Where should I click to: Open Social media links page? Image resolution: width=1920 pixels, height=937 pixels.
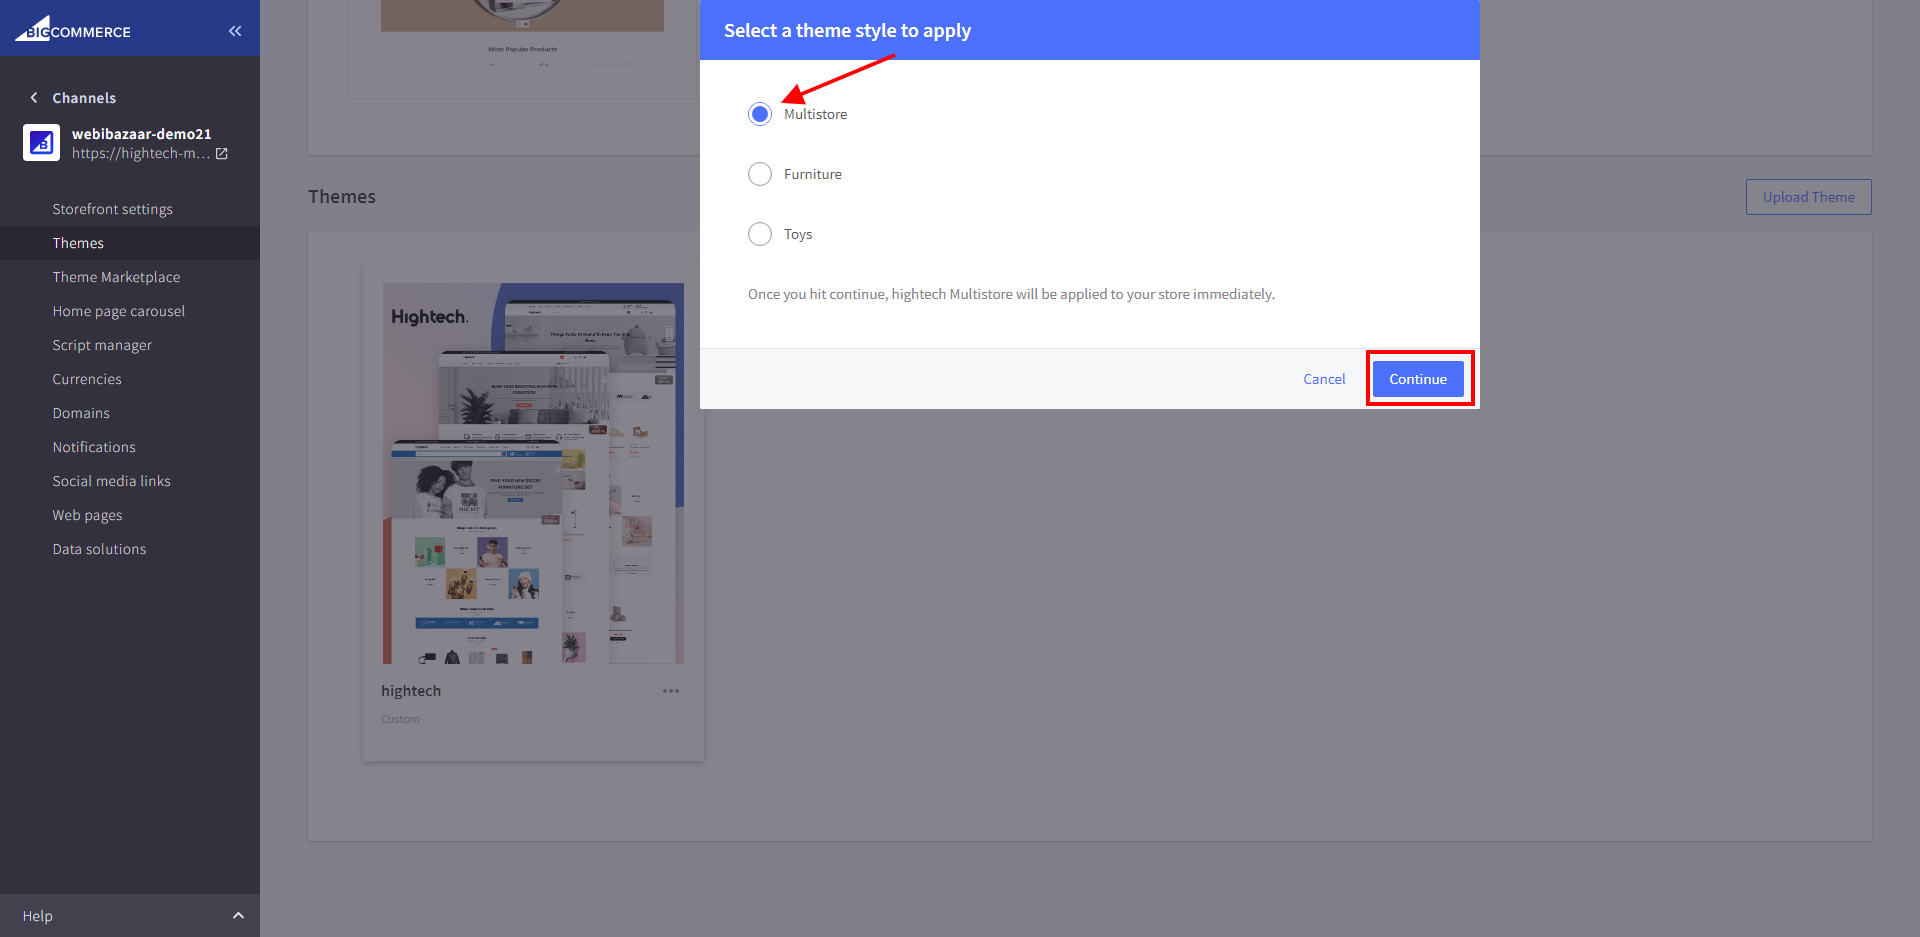111,481
